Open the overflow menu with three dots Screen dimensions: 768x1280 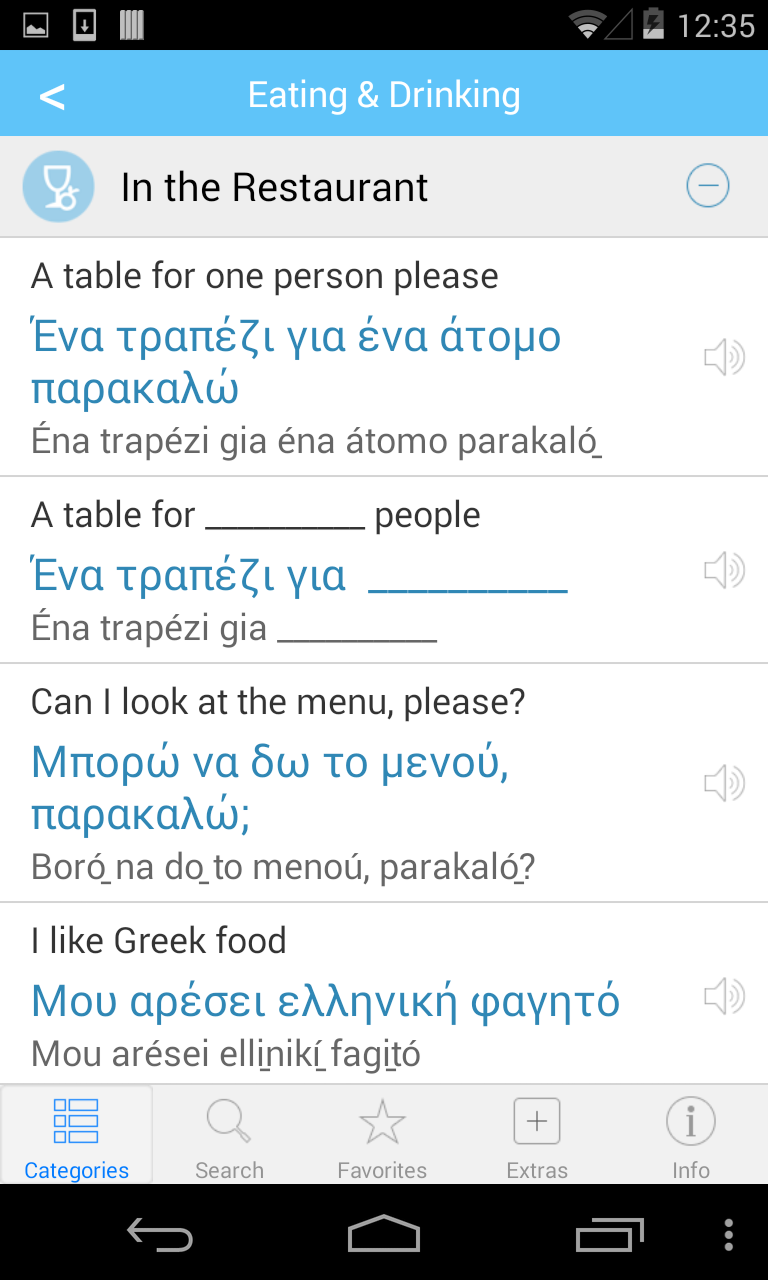pyautogui.click(x=728, y=1234)
